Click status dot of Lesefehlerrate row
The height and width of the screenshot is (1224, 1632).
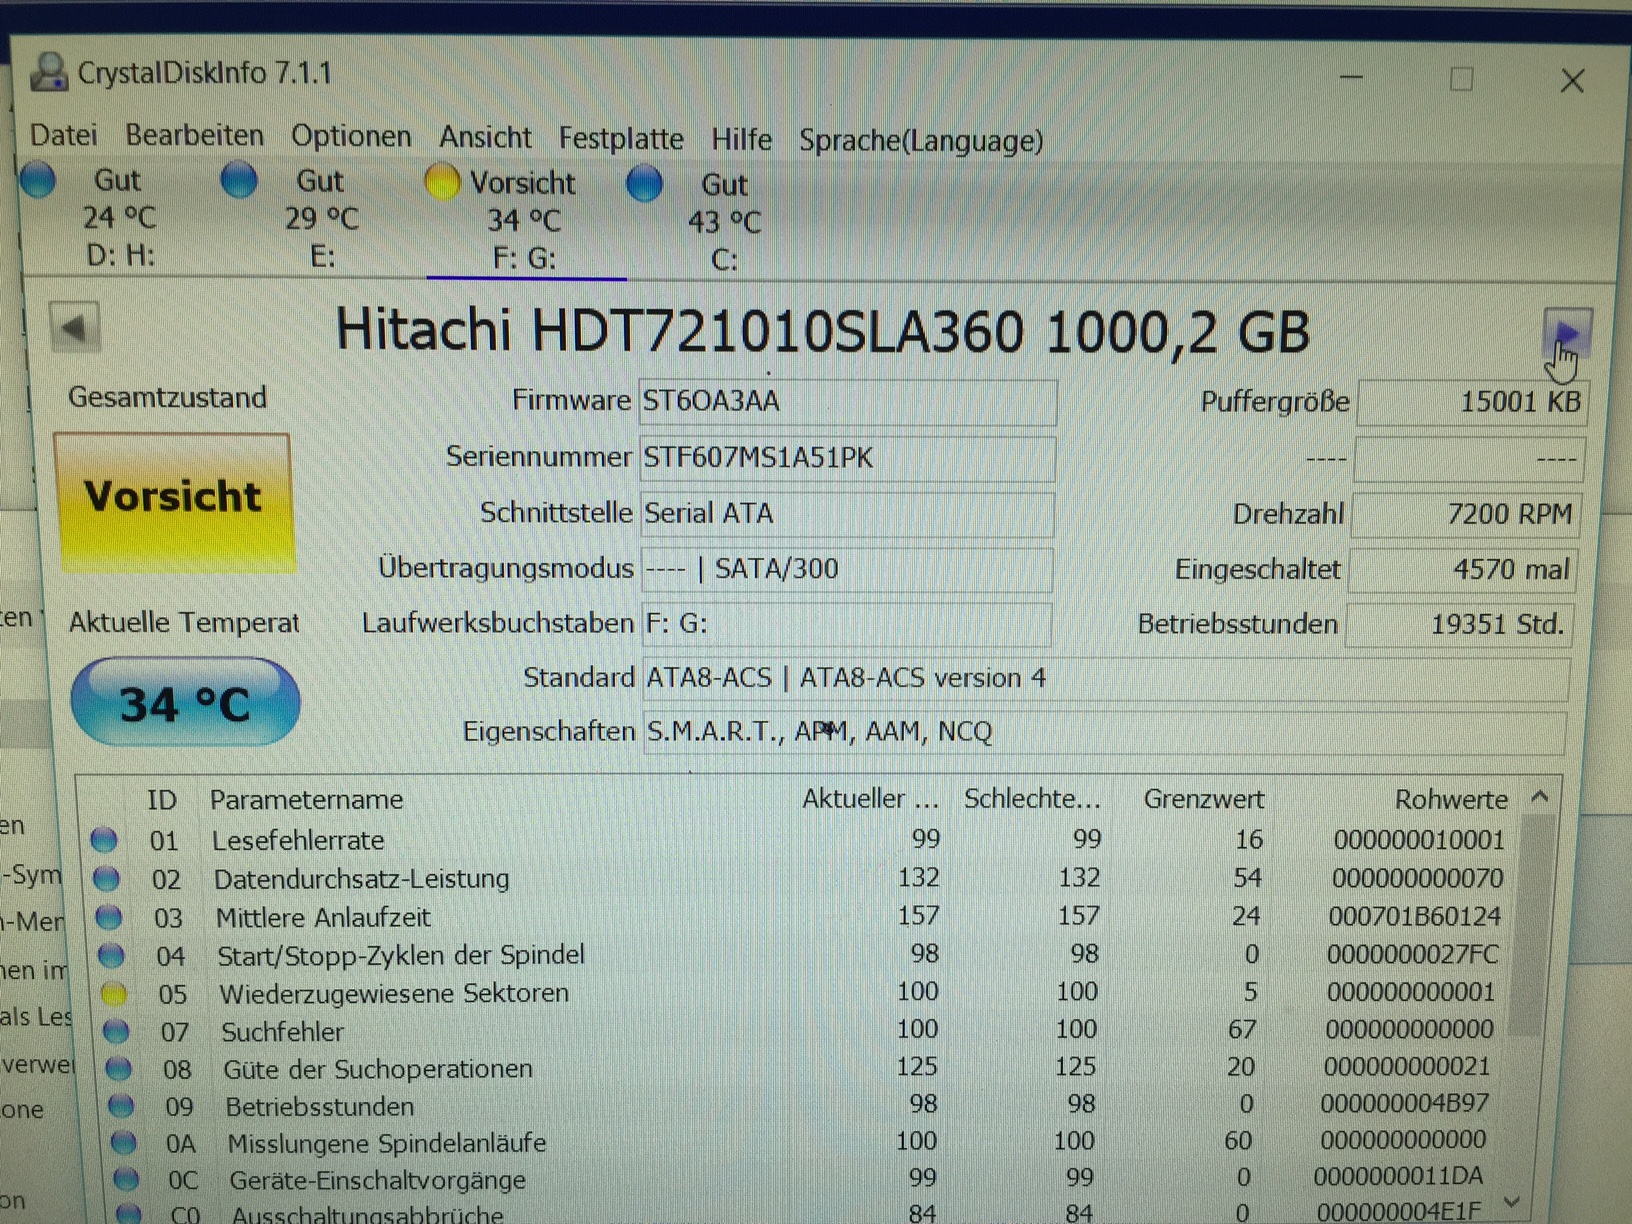click(104, 840)
